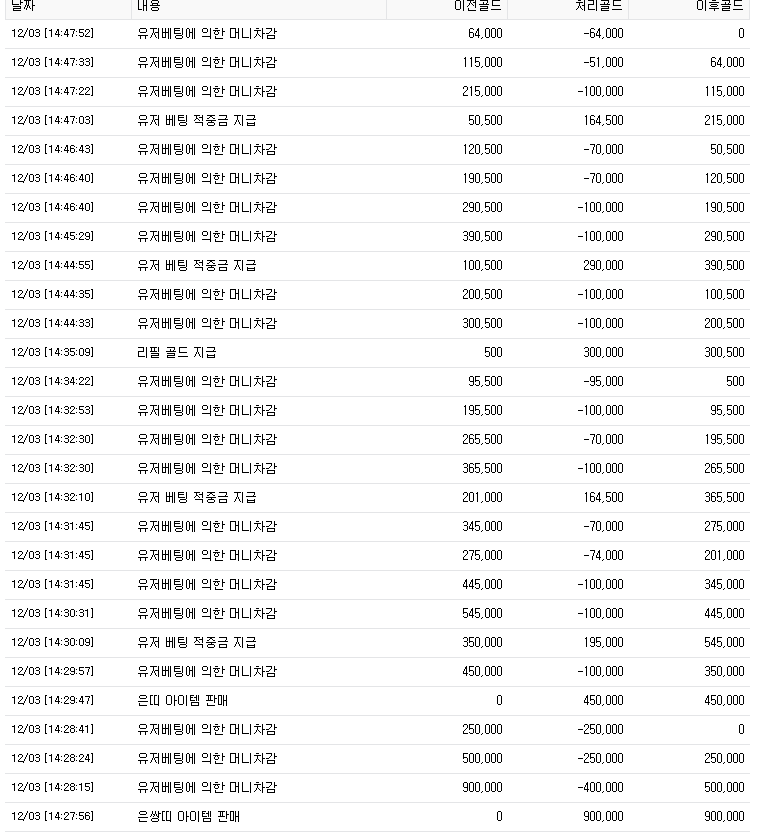Click the 은따 아이템 판매 entry
Viewport: 758px width, 836px height.
pos(182,700)
